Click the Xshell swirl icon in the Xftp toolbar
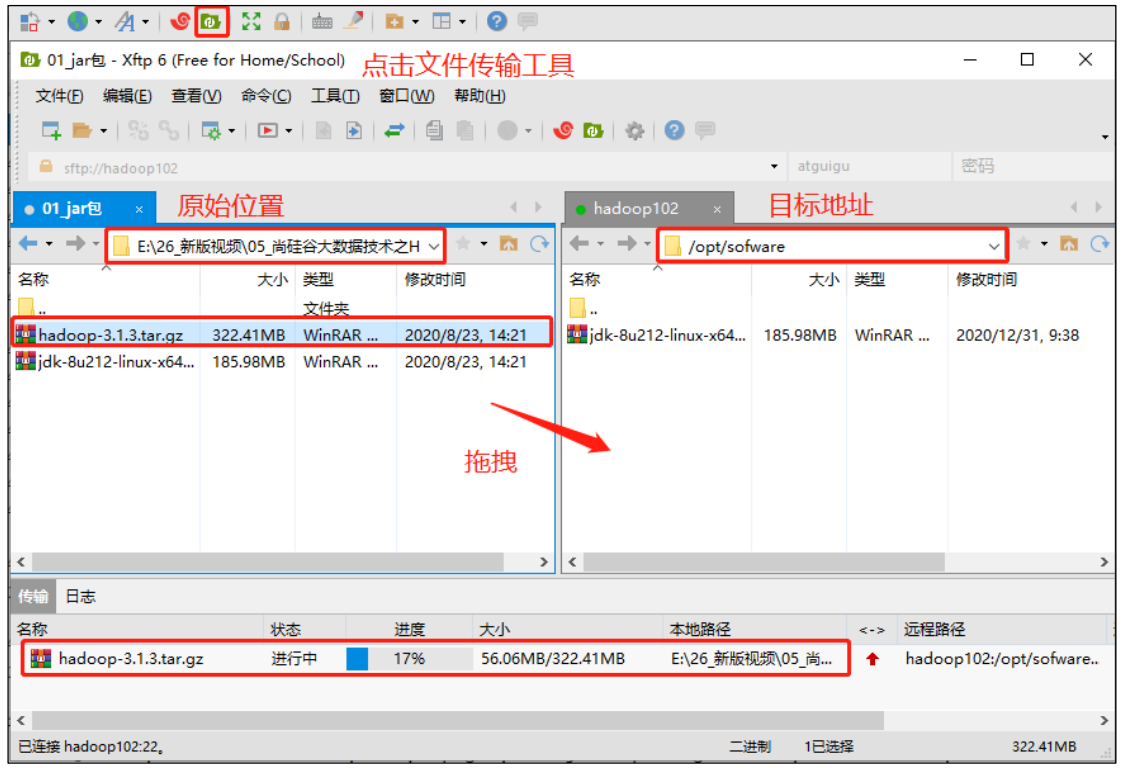The height and width of the screenshot is (768, 1125). pyautogui.click(x=563, y=131)
